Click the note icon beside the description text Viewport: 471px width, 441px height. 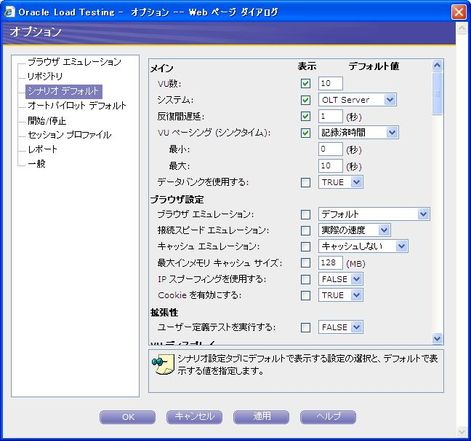click(163, 364)
